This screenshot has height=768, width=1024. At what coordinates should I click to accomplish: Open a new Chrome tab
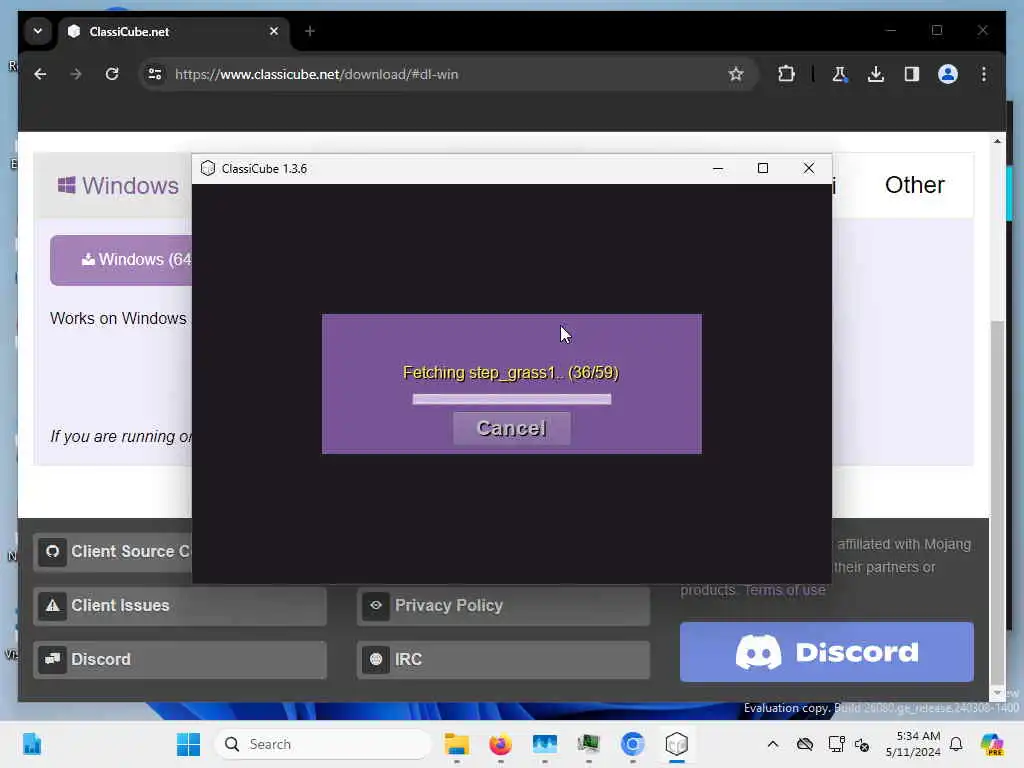[310, 31]
